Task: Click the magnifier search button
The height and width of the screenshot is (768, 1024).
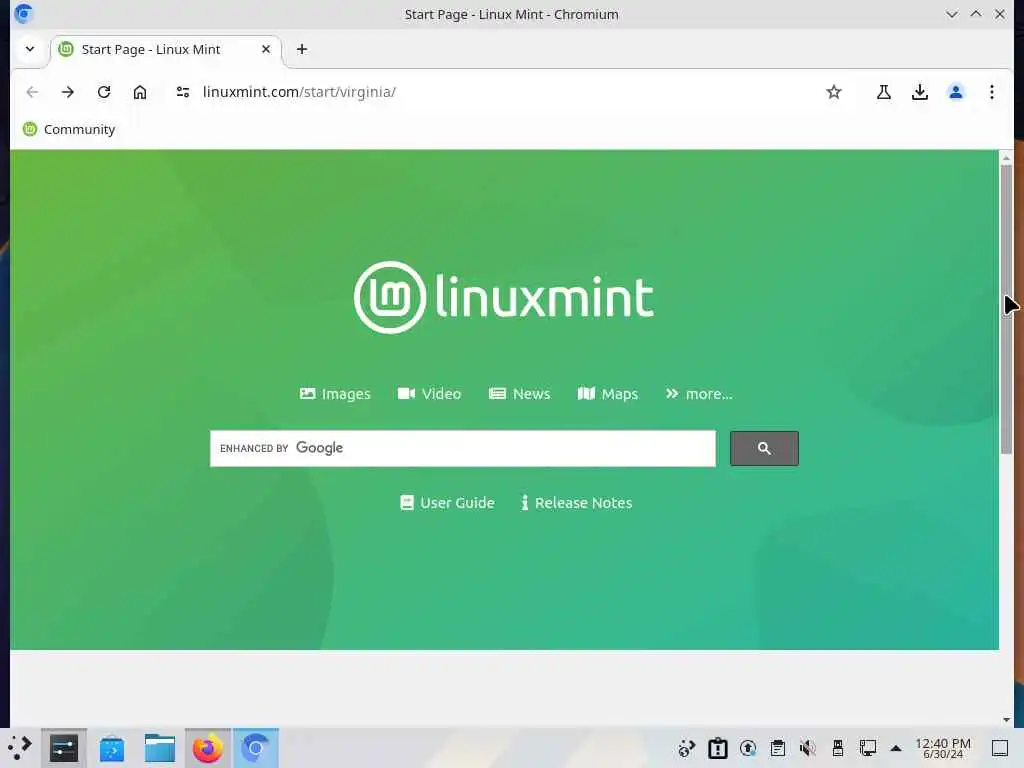Action: point(764,448)
